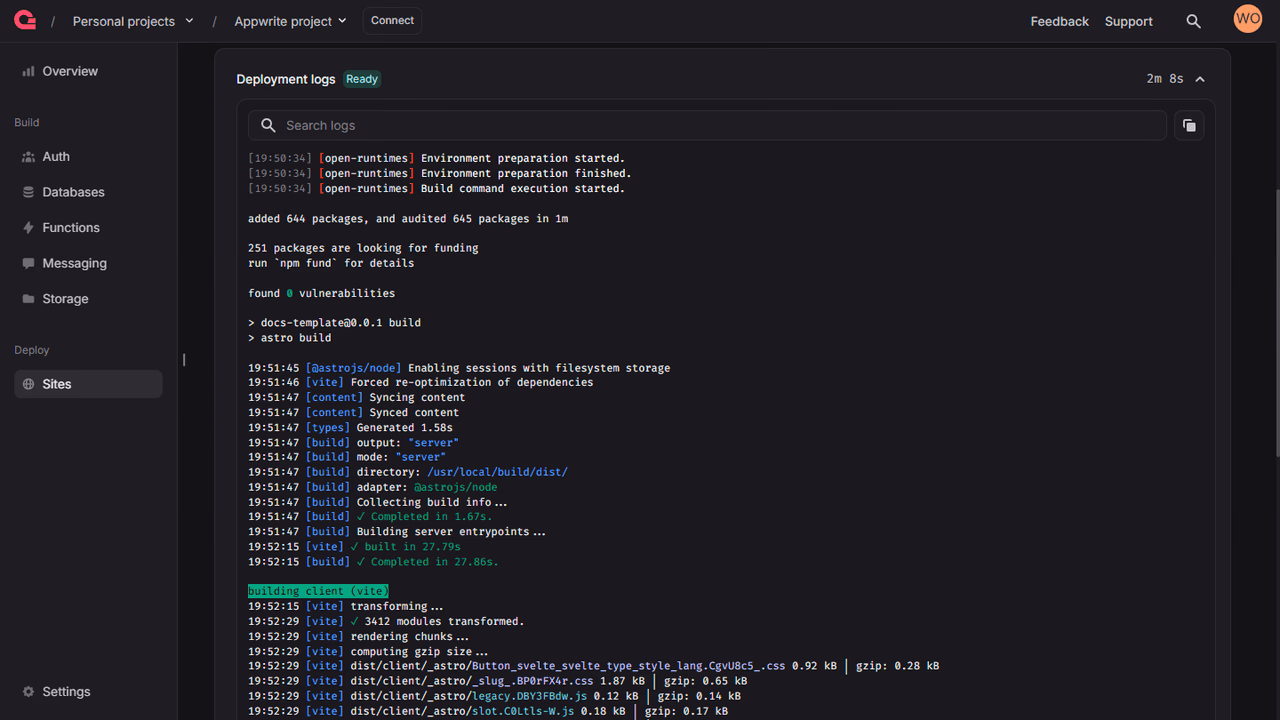Click "Environment preparation started" log line
The width and height of the screenshot is (1280, 720).
pyautogui.click(x=436, y=158)
